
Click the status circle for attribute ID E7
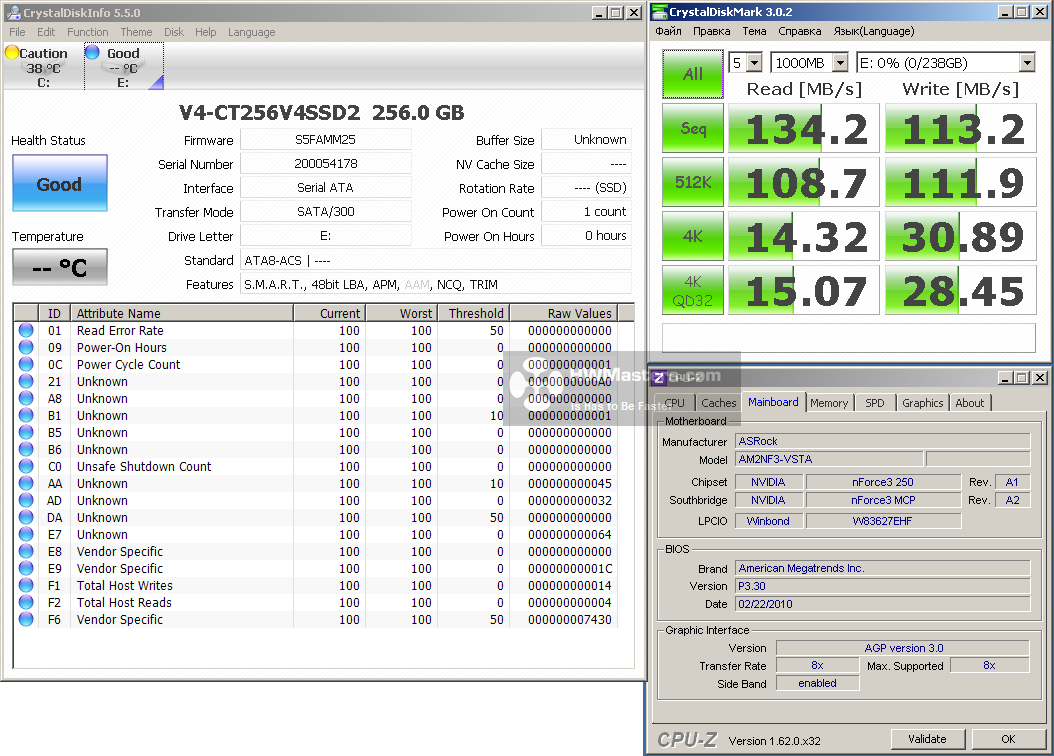coord(26,534)
